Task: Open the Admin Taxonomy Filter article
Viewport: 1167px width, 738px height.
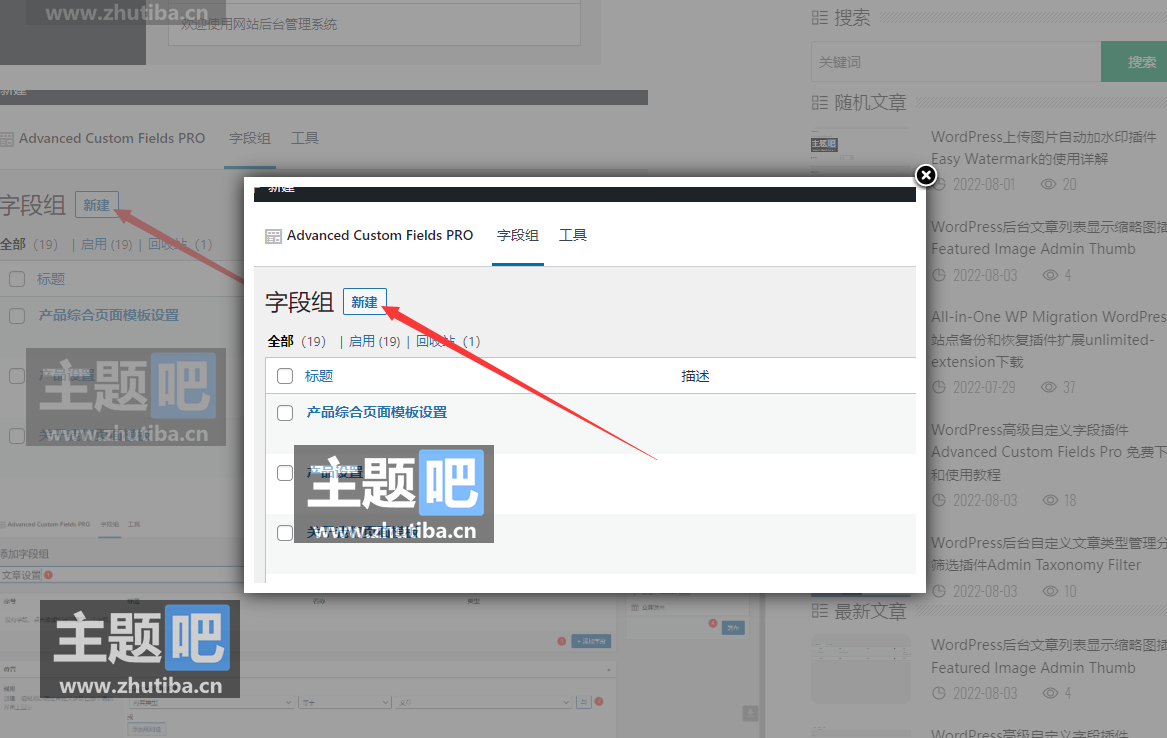Action: (1048, 554)
